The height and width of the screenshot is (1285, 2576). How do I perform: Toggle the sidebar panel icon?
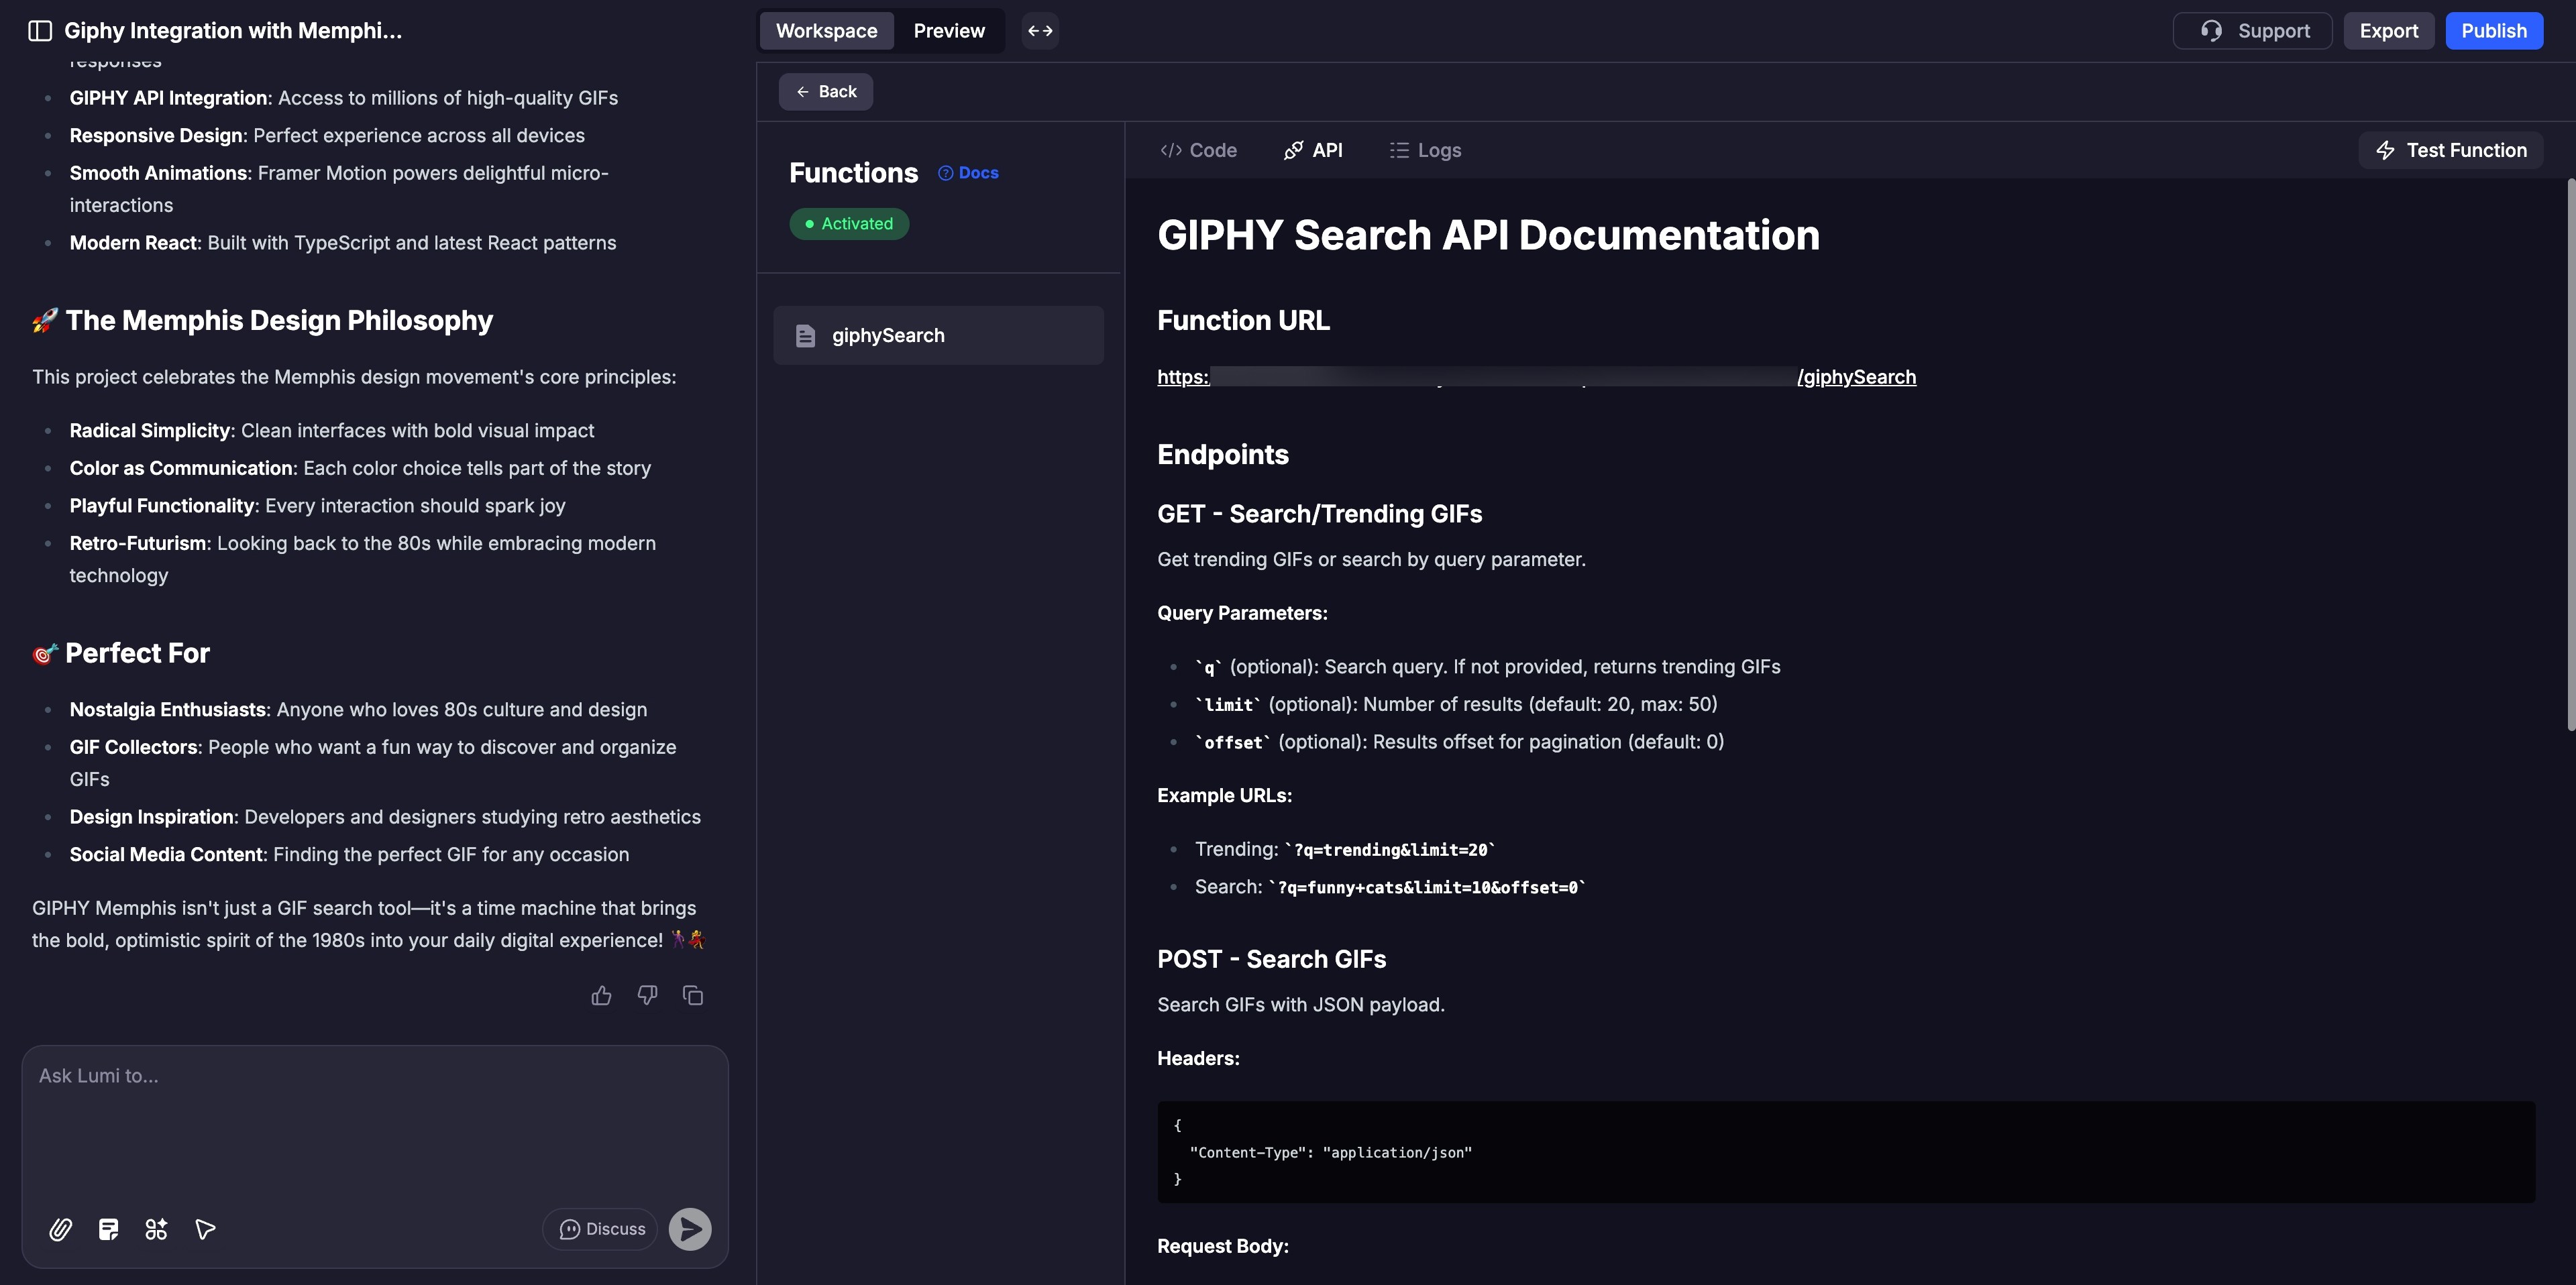tap(40, 31)
